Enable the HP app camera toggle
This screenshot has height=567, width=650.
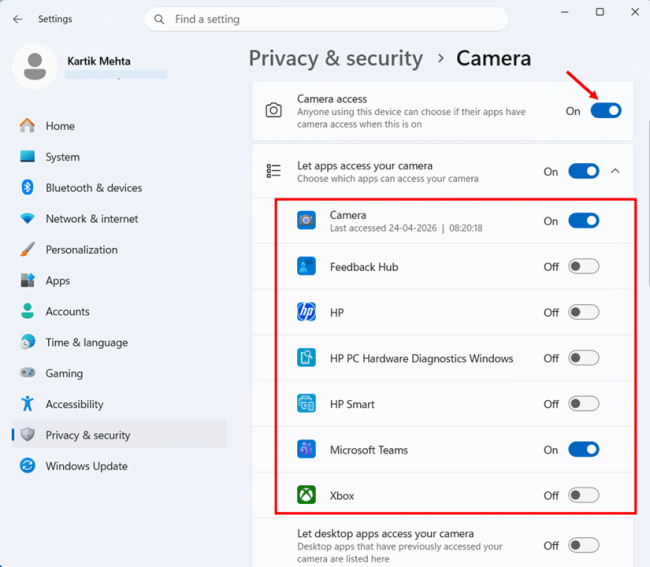[583, 312]
